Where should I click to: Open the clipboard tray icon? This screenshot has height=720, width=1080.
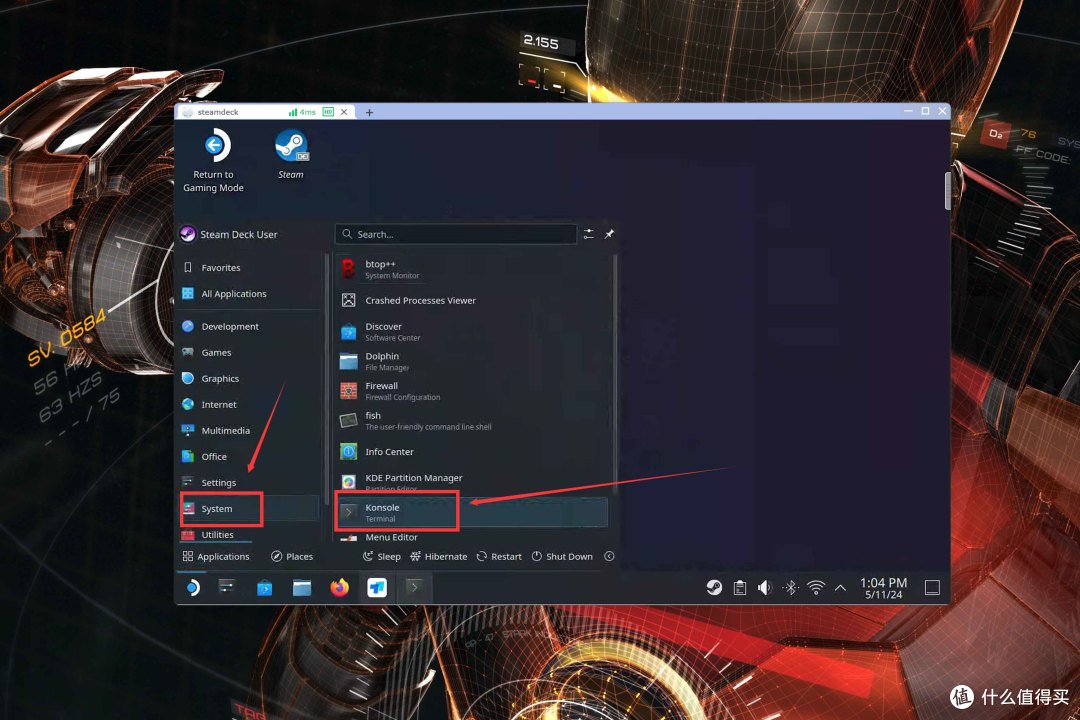(x=740, y=588)
